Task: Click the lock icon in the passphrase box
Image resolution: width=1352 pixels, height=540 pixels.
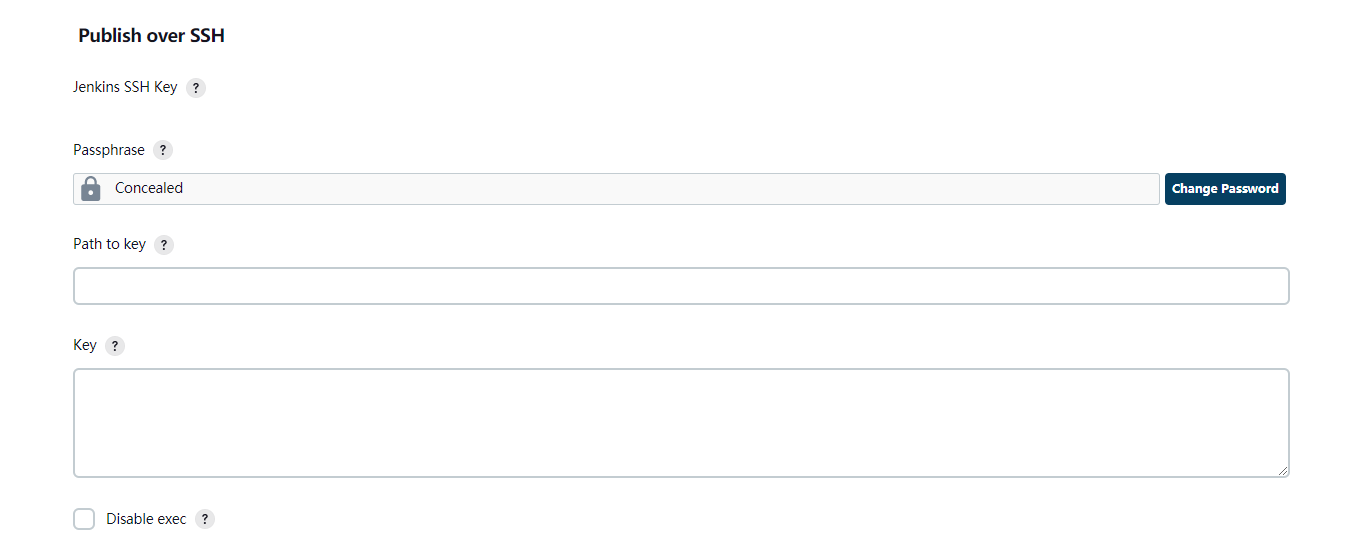Action: point(91,189)
